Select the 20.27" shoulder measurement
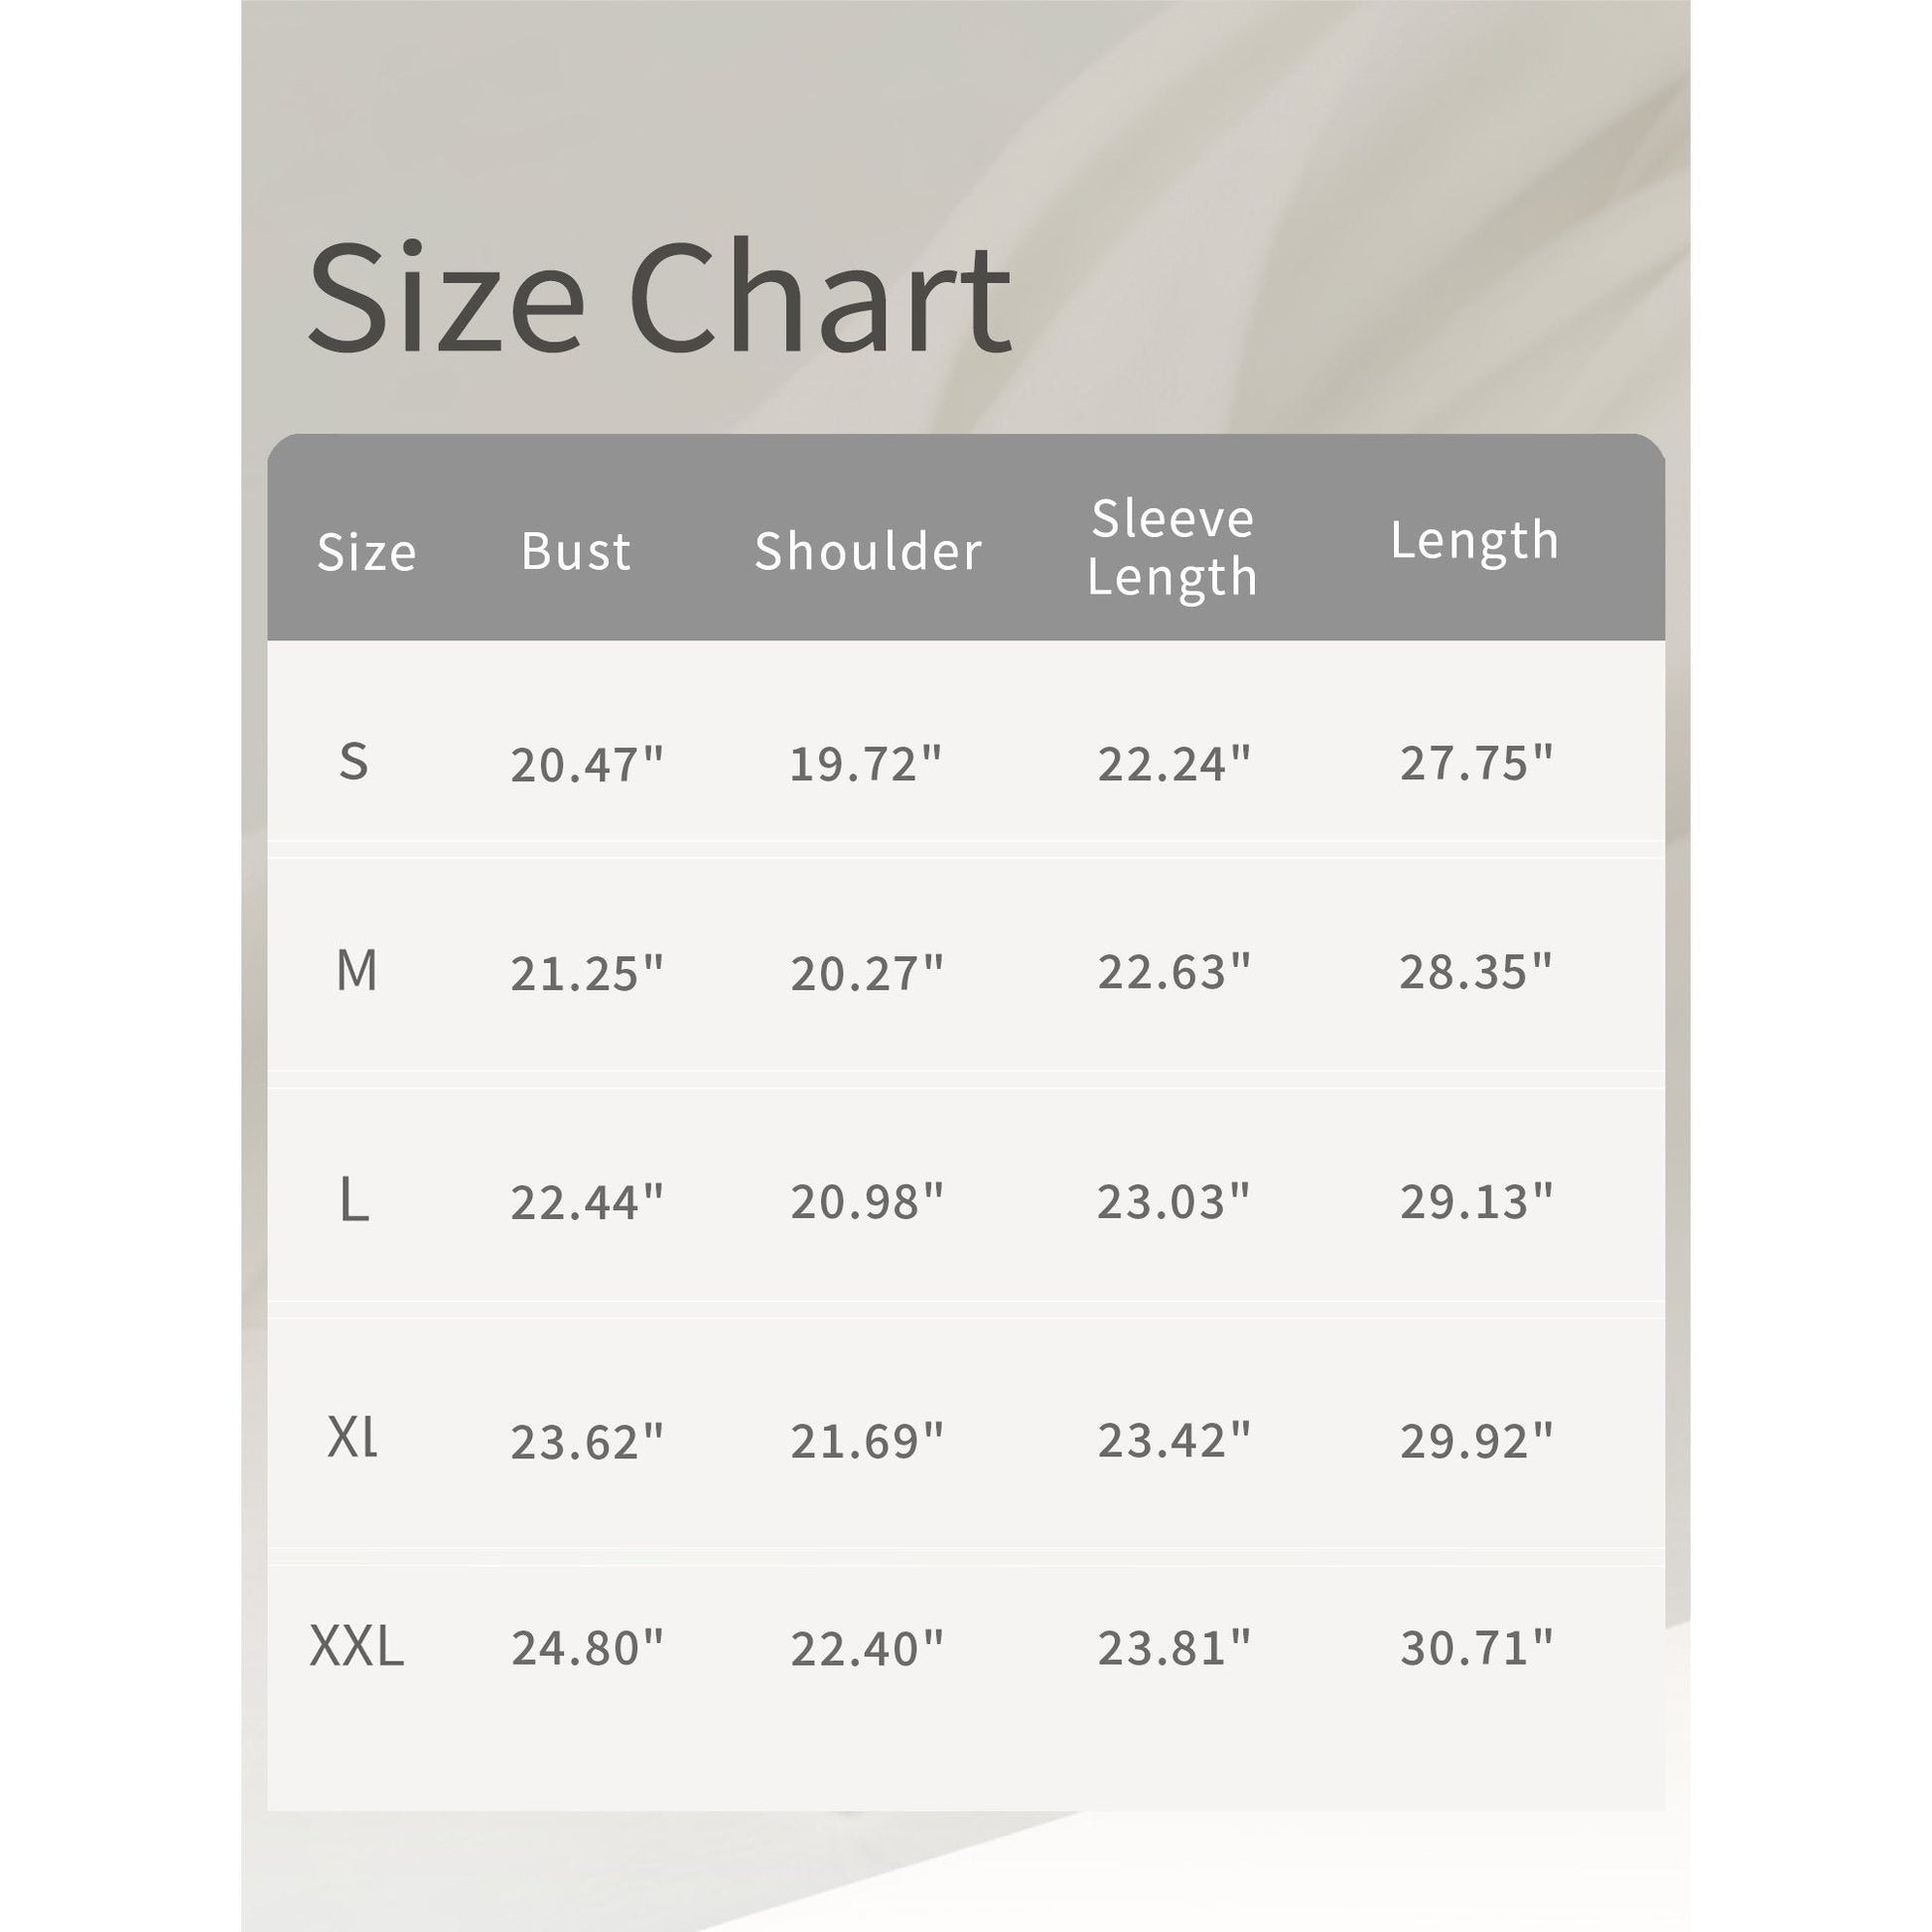Screen dimensions: 1932x1932 867,973
